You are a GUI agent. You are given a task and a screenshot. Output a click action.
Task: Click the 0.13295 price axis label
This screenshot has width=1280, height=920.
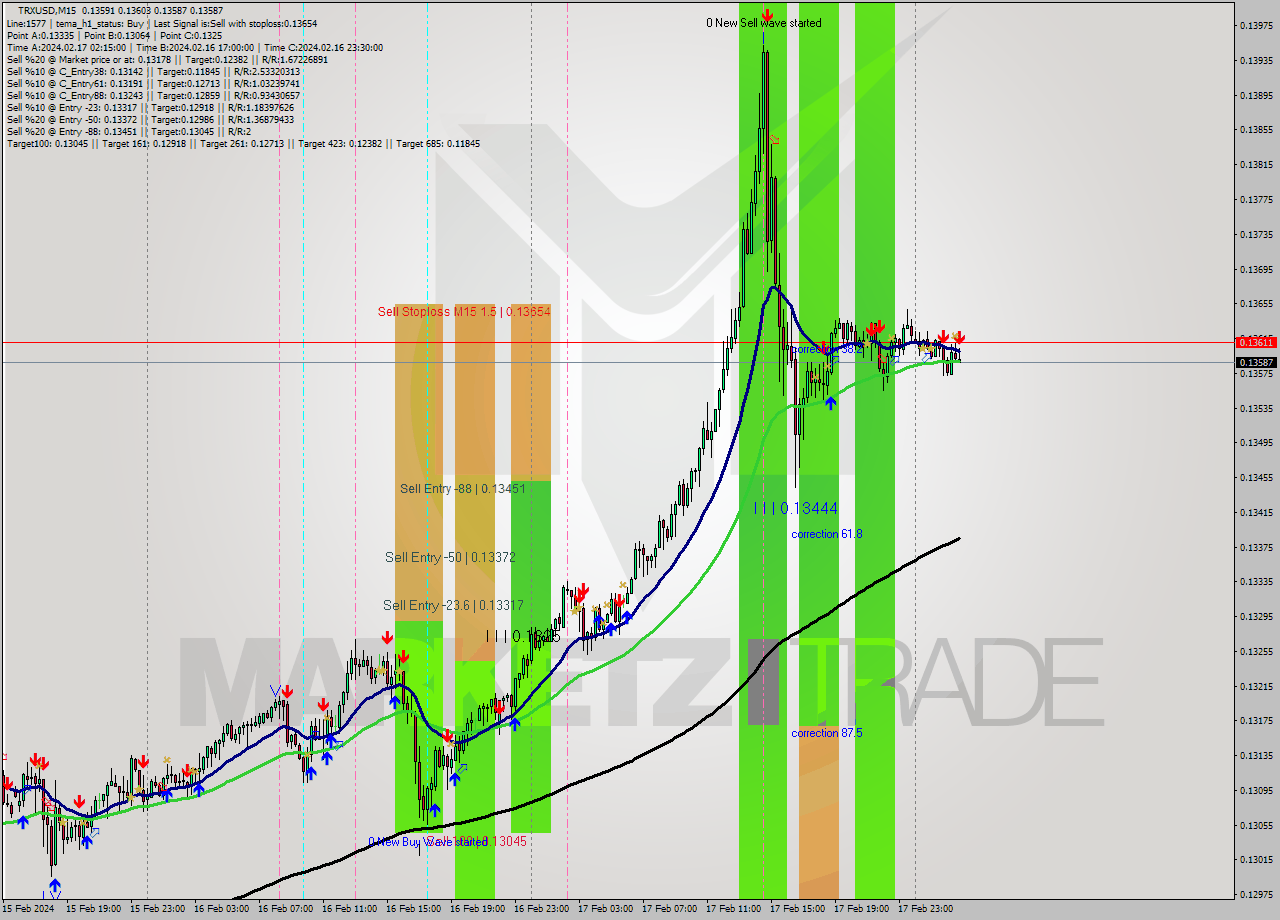(1256, 616)
